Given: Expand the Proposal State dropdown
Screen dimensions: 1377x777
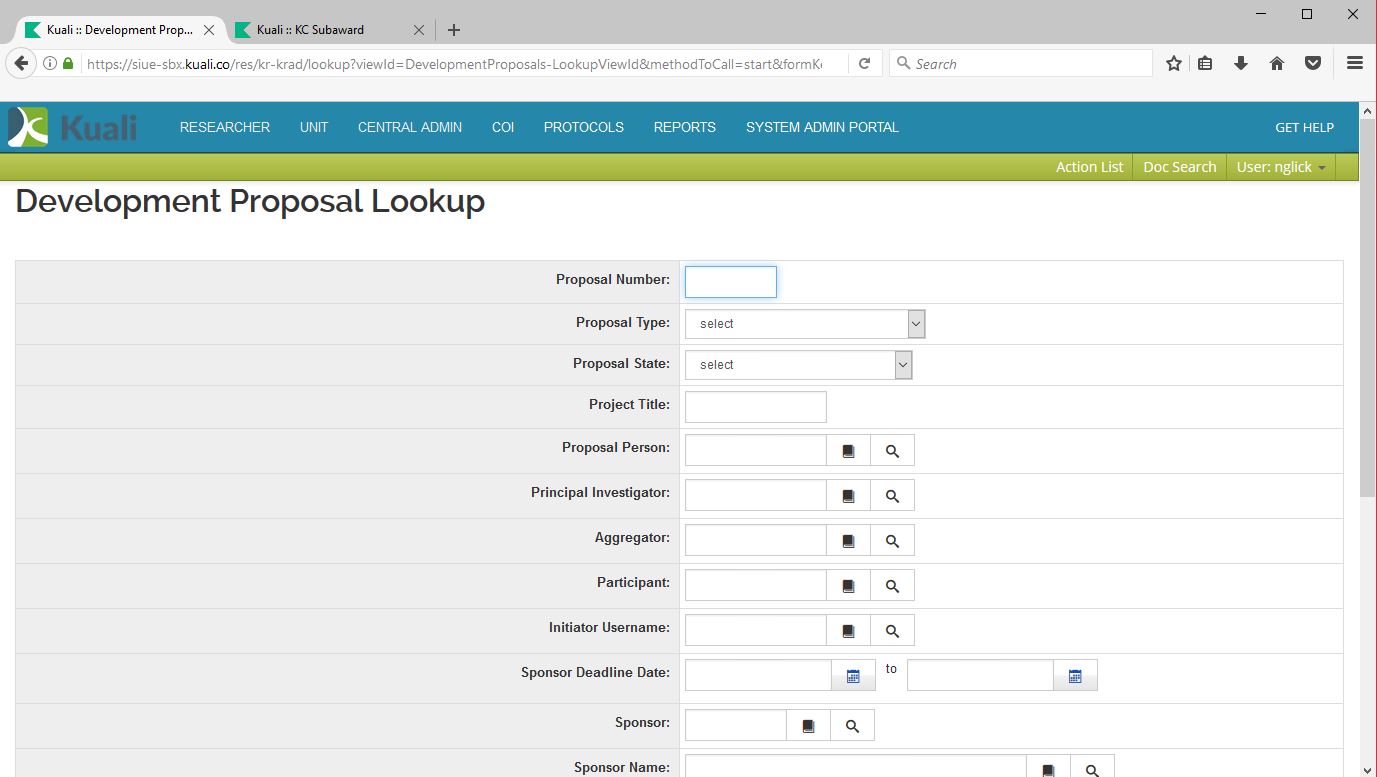Looking at the screenshot, I should pyautogui.click(x=798, y=365).
